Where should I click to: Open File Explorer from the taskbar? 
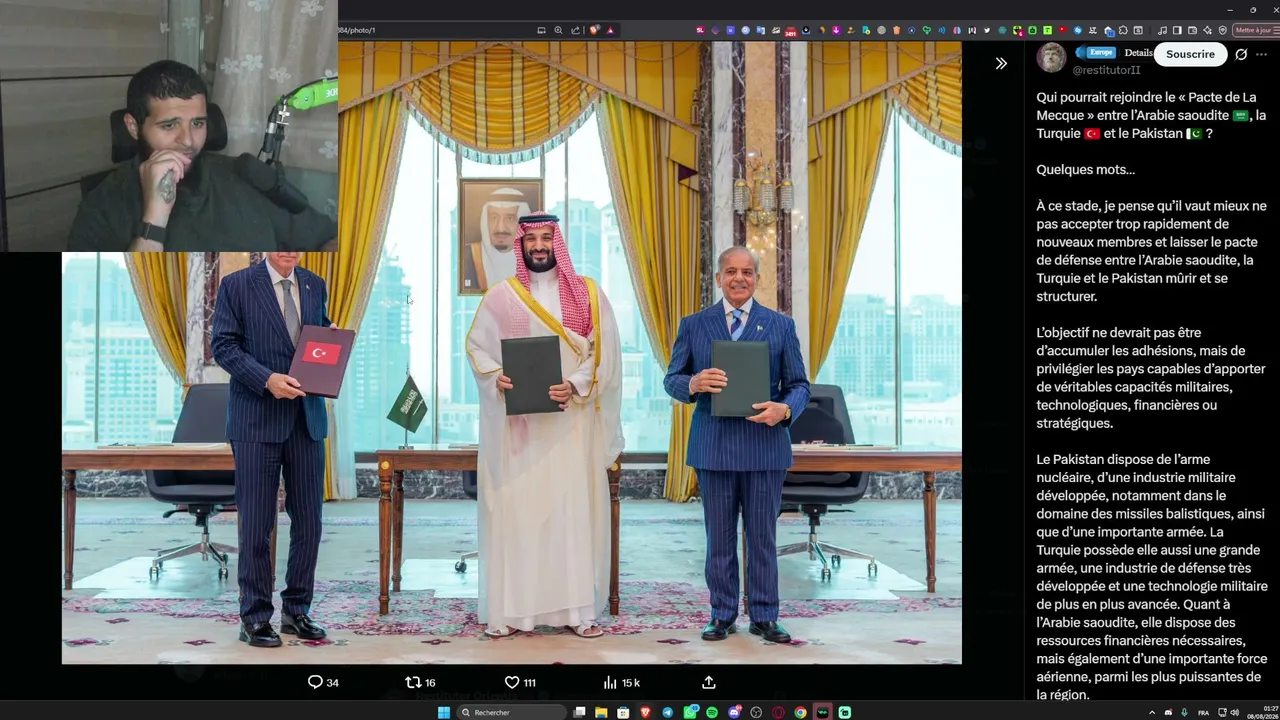[601, 712]
